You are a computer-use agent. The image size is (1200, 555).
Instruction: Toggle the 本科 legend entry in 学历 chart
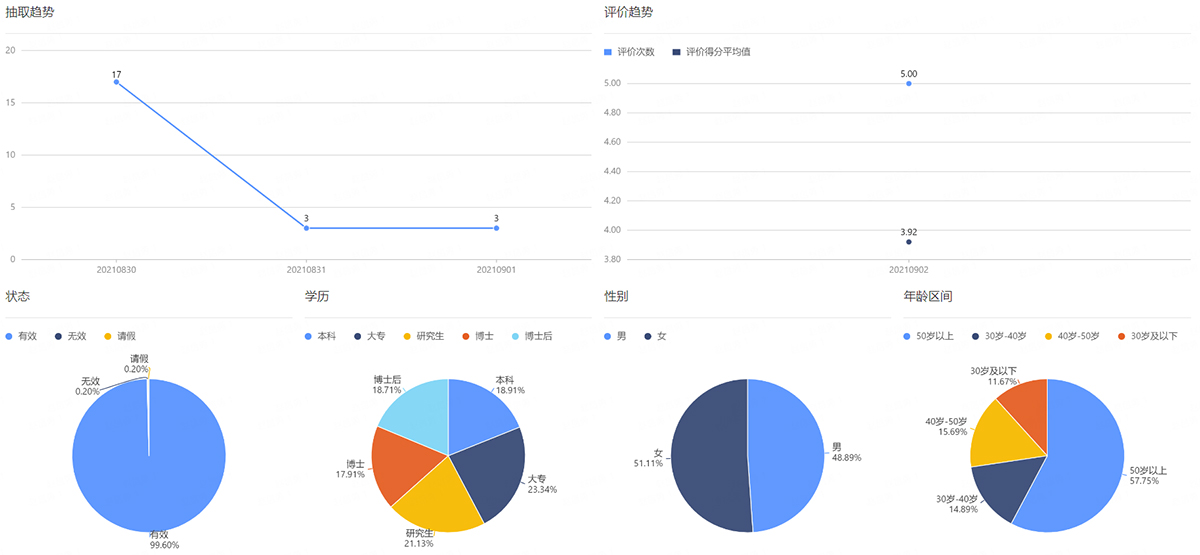point(321,336)
